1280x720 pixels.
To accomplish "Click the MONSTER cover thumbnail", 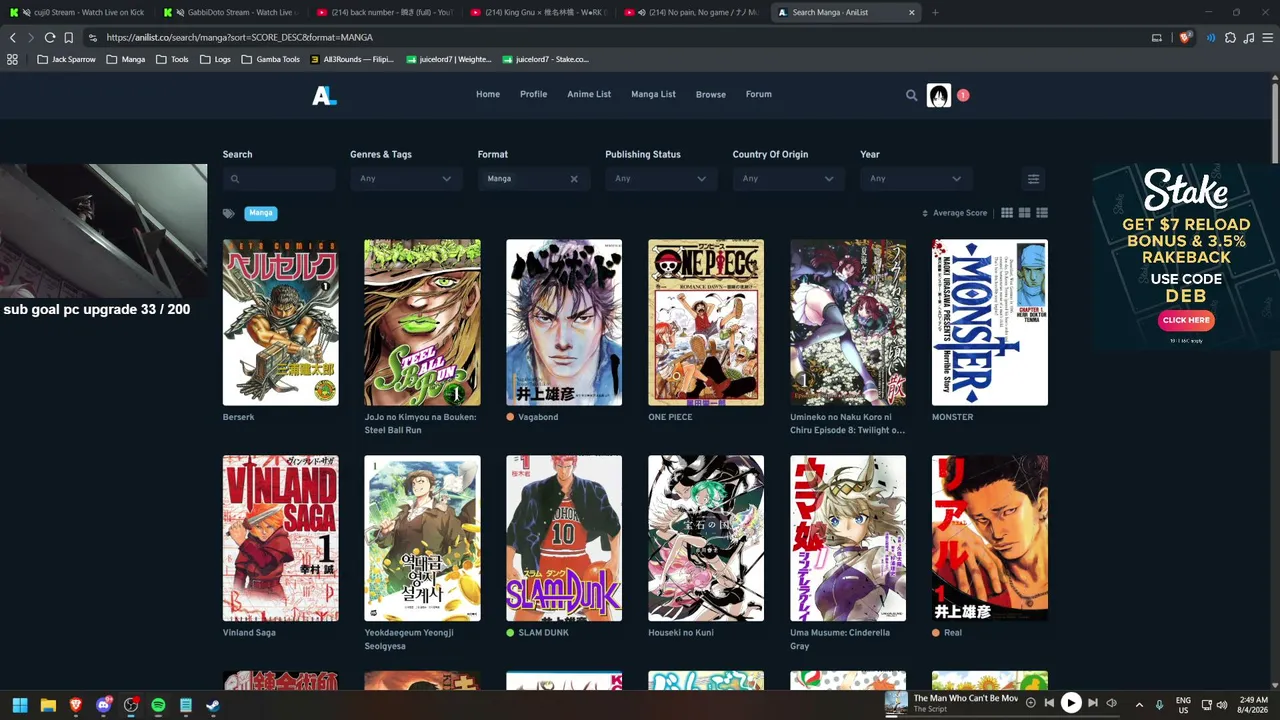I will click(x=990, y=322).
